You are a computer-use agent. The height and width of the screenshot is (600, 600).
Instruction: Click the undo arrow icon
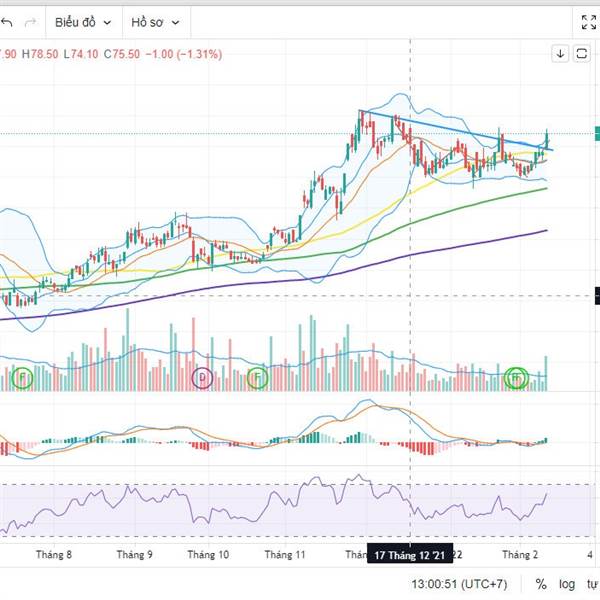[x=7, y=23]
